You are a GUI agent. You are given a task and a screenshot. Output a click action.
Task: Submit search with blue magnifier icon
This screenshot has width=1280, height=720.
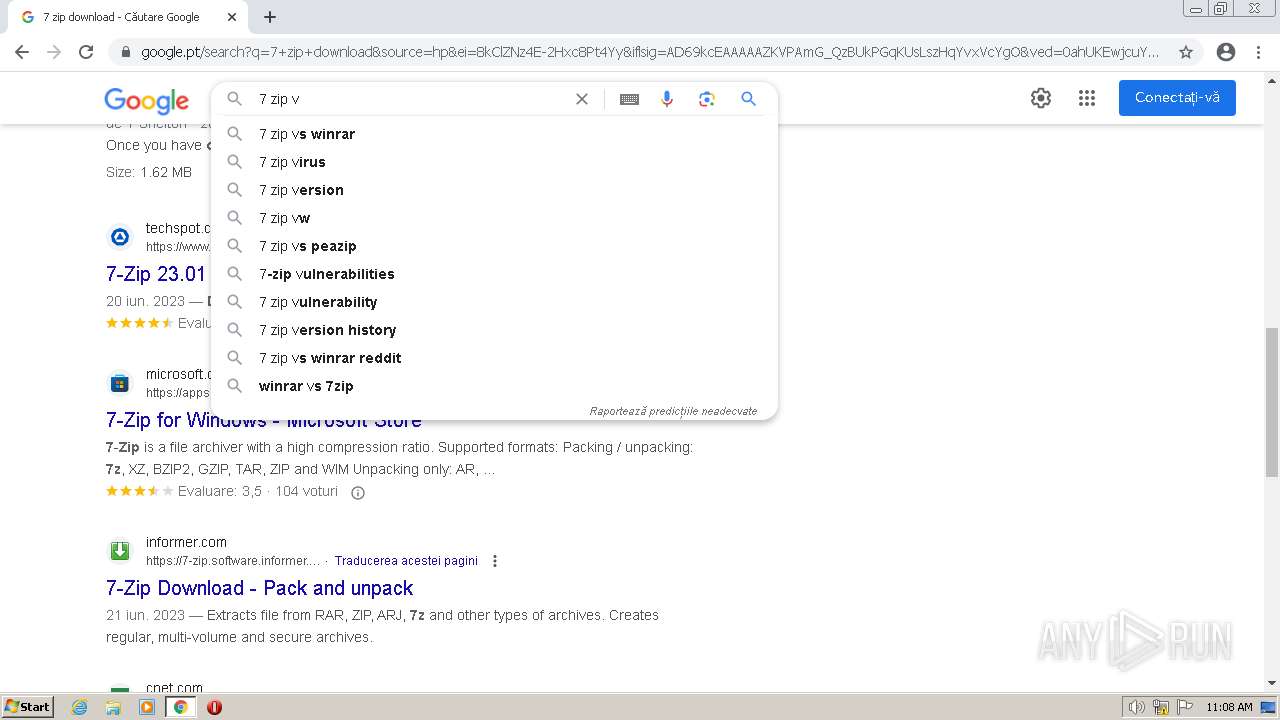click(x=748, y=99)
